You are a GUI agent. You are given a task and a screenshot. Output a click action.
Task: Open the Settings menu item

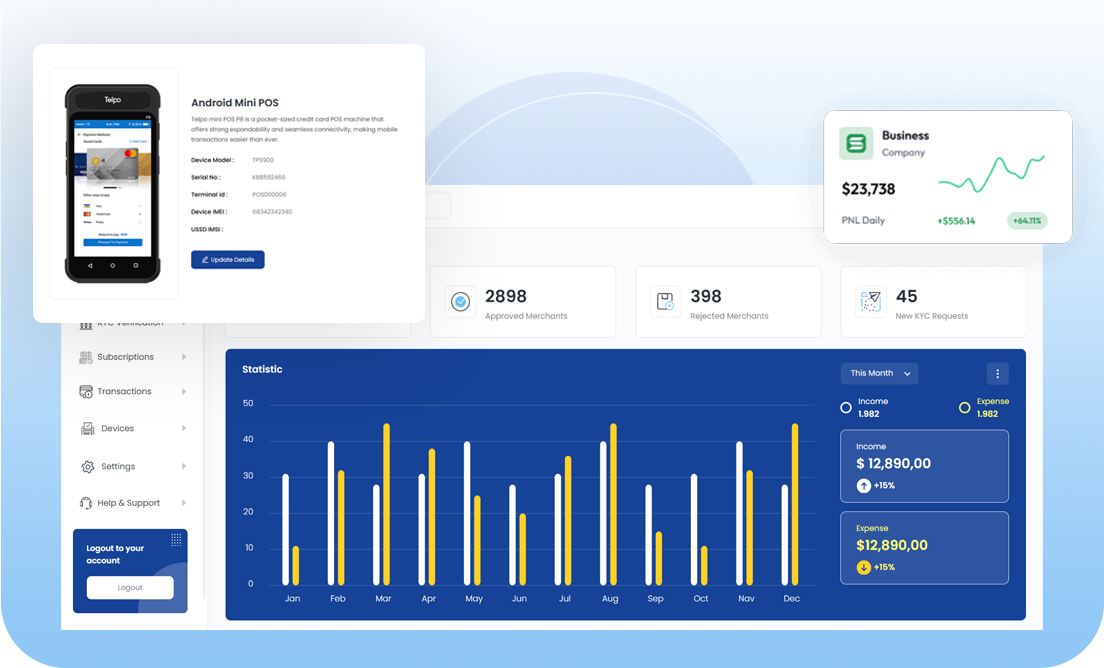tap(118, 467)
